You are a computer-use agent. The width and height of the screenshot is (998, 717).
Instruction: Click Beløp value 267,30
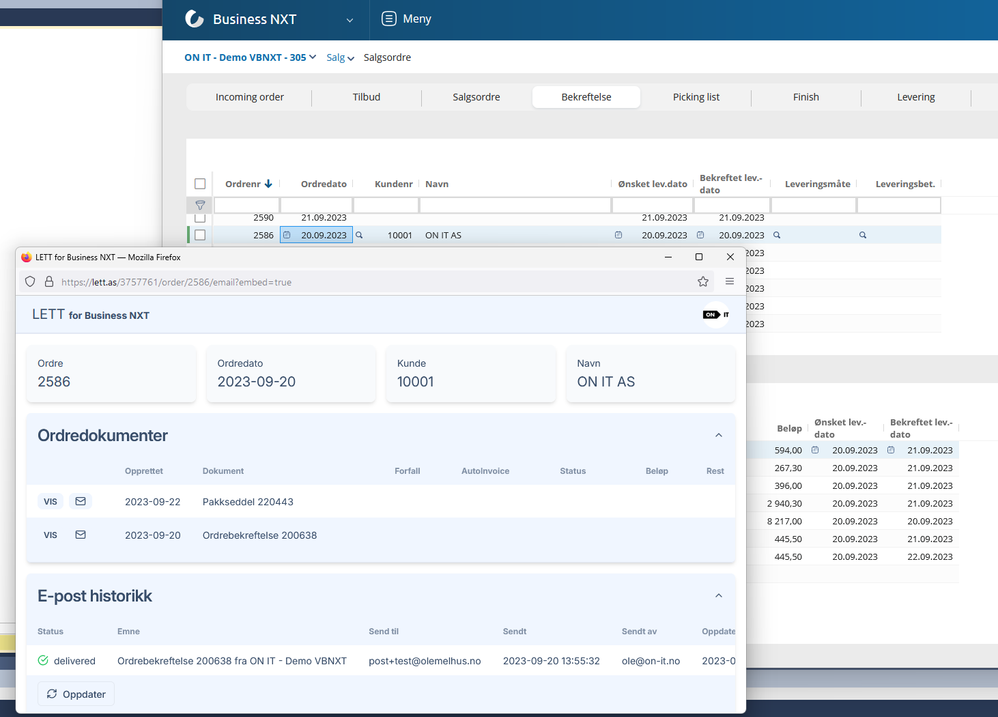point(788,468)
